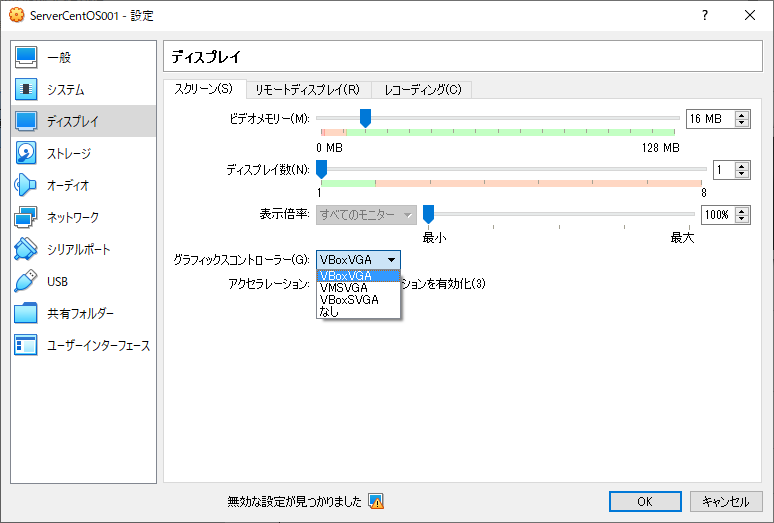
Task: Decrease scale factor with down arrow
Action: [741, 219]
